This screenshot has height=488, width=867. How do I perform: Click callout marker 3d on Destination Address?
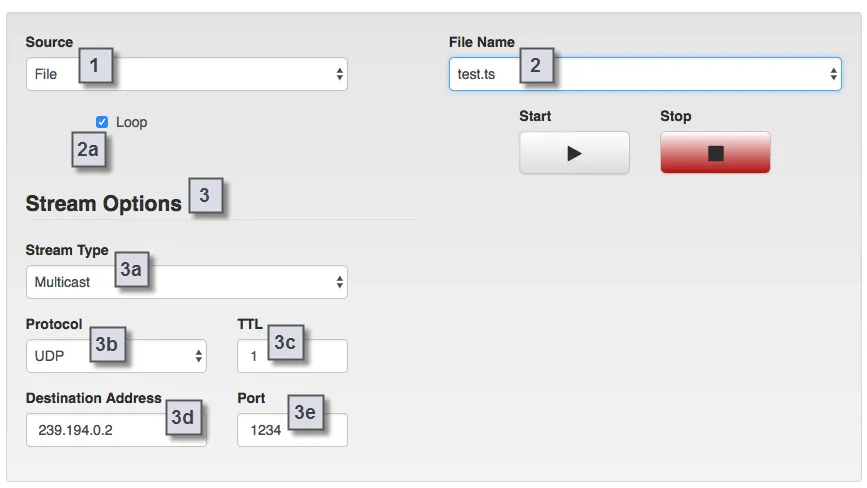click(x=183, y=417)
